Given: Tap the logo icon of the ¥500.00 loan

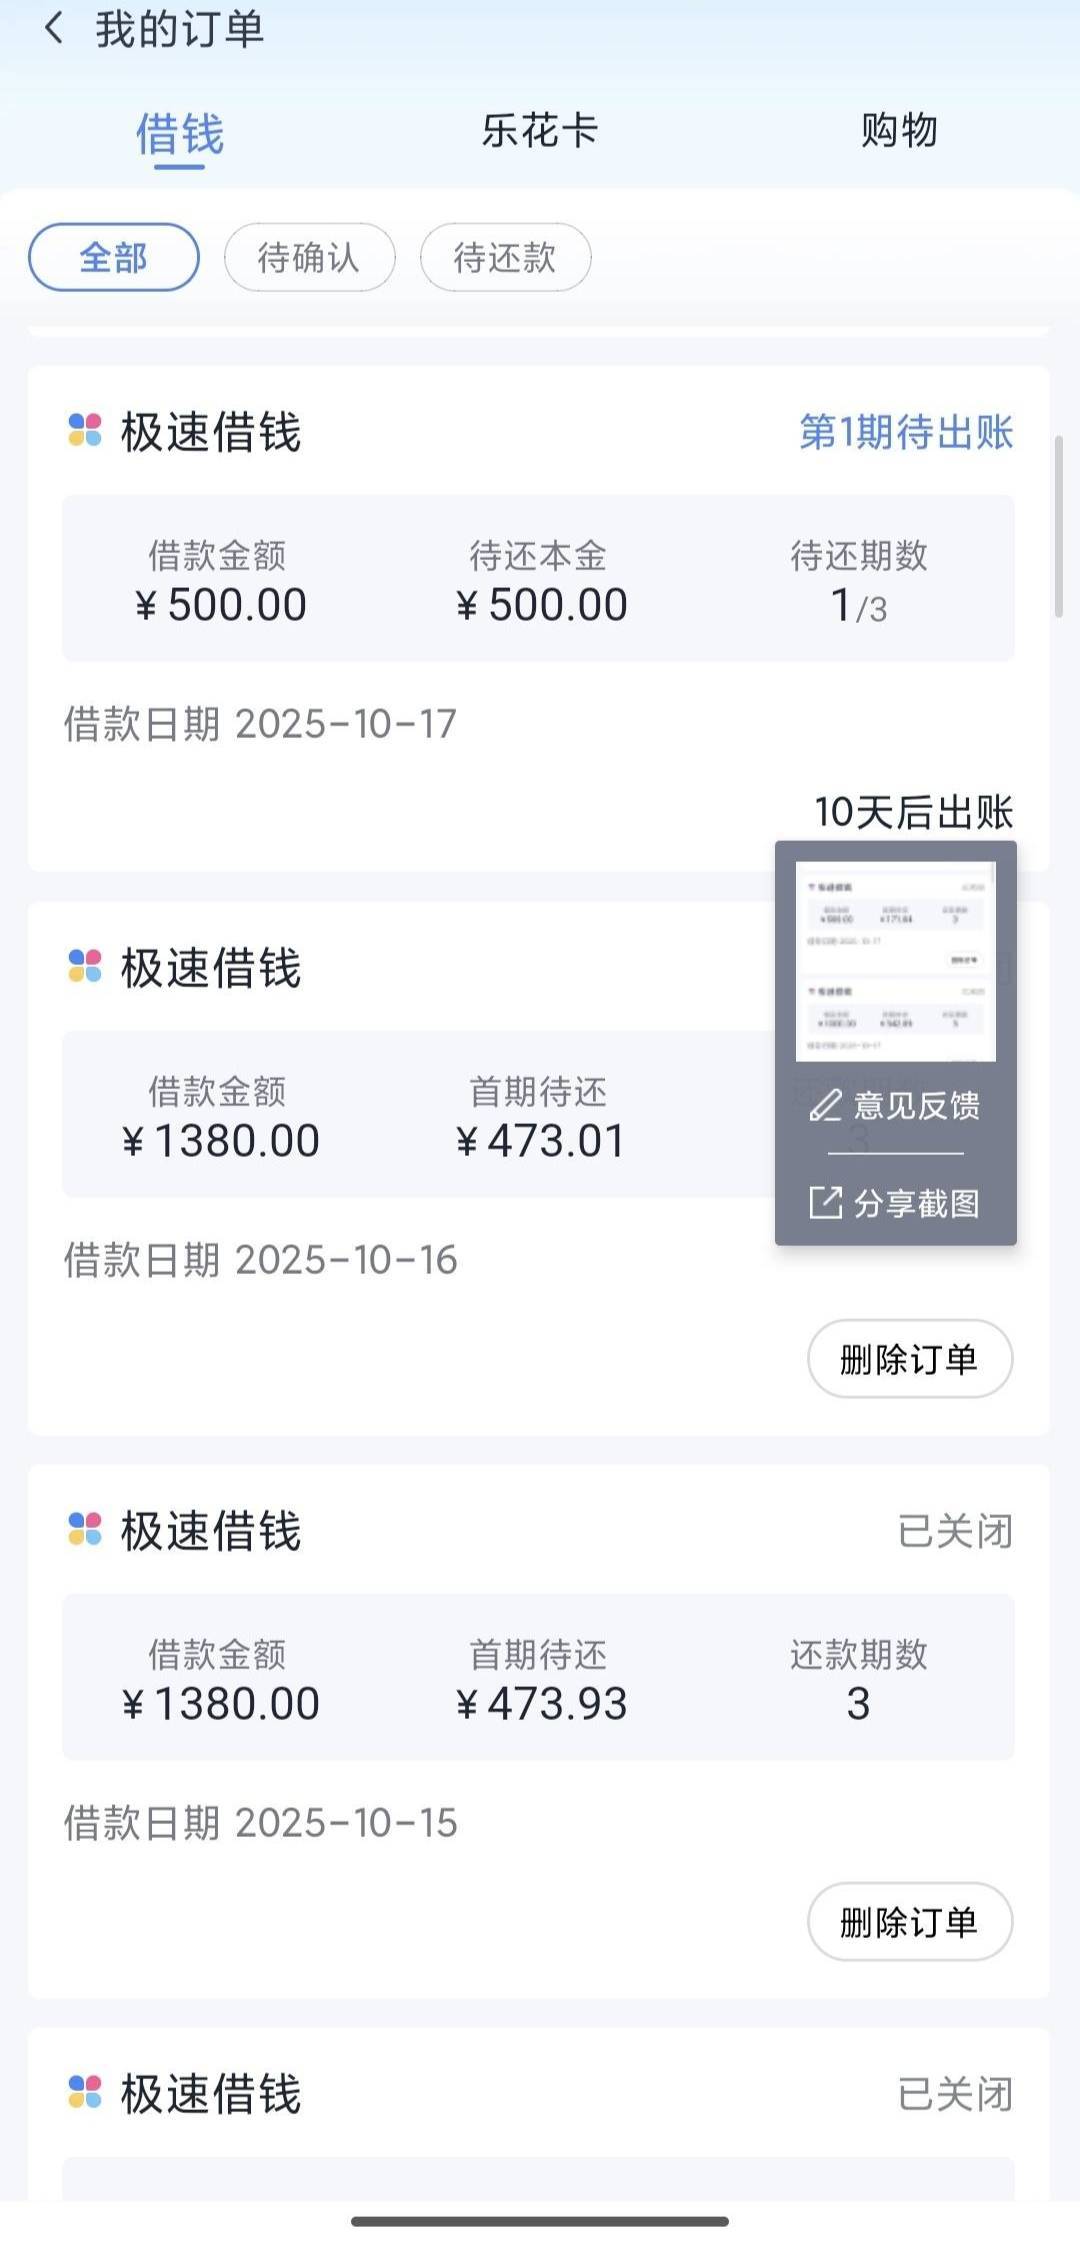Looking at the screenshot, I should pos(85,431).
